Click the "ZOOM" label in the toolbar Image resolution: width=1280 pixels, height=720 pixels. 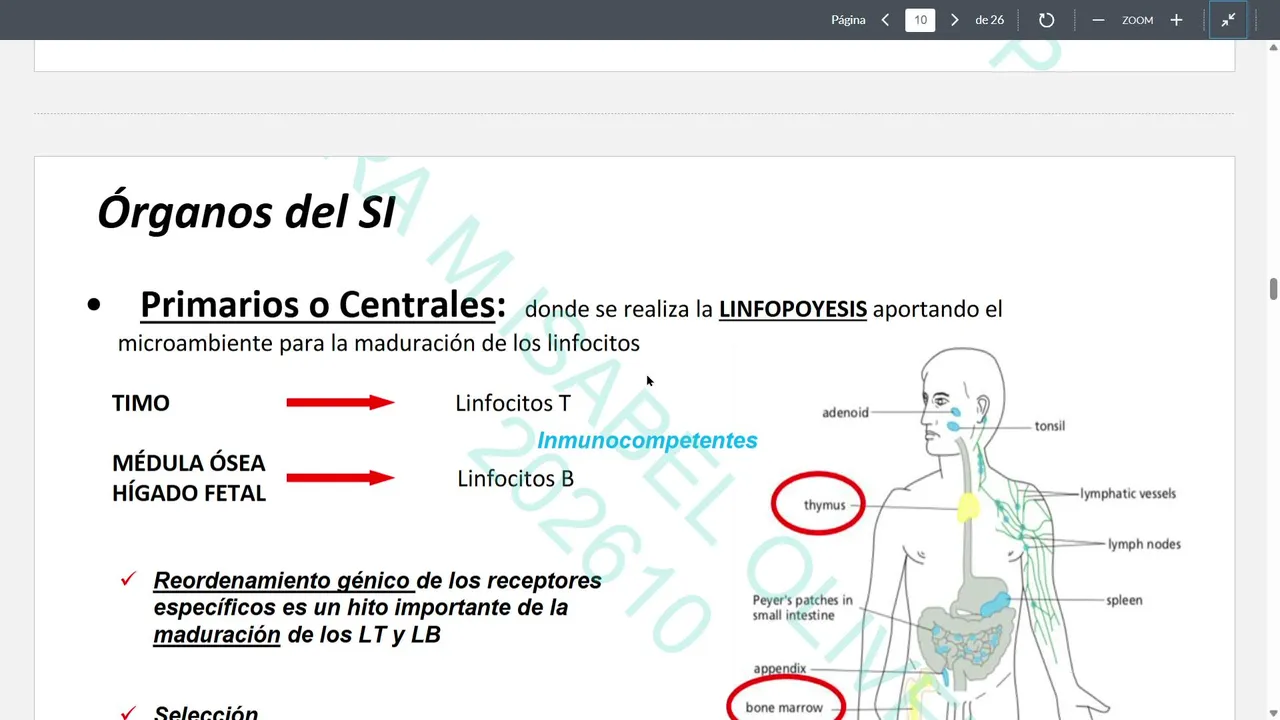[x=1137, y=20]
